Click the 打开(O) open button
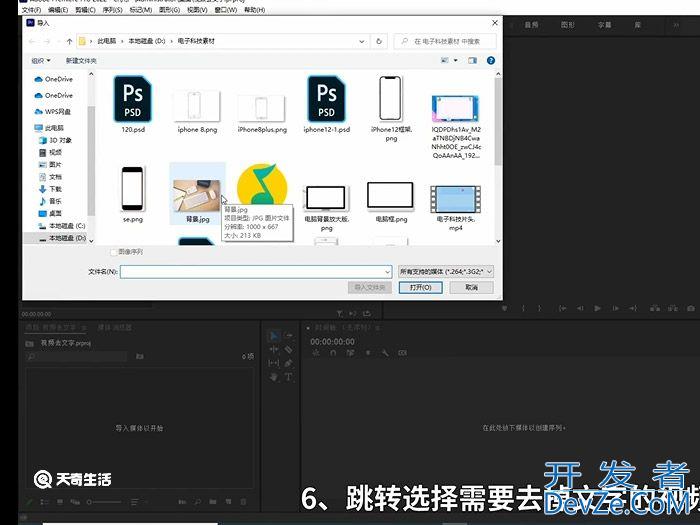700x525 pixels. (421, 287)
